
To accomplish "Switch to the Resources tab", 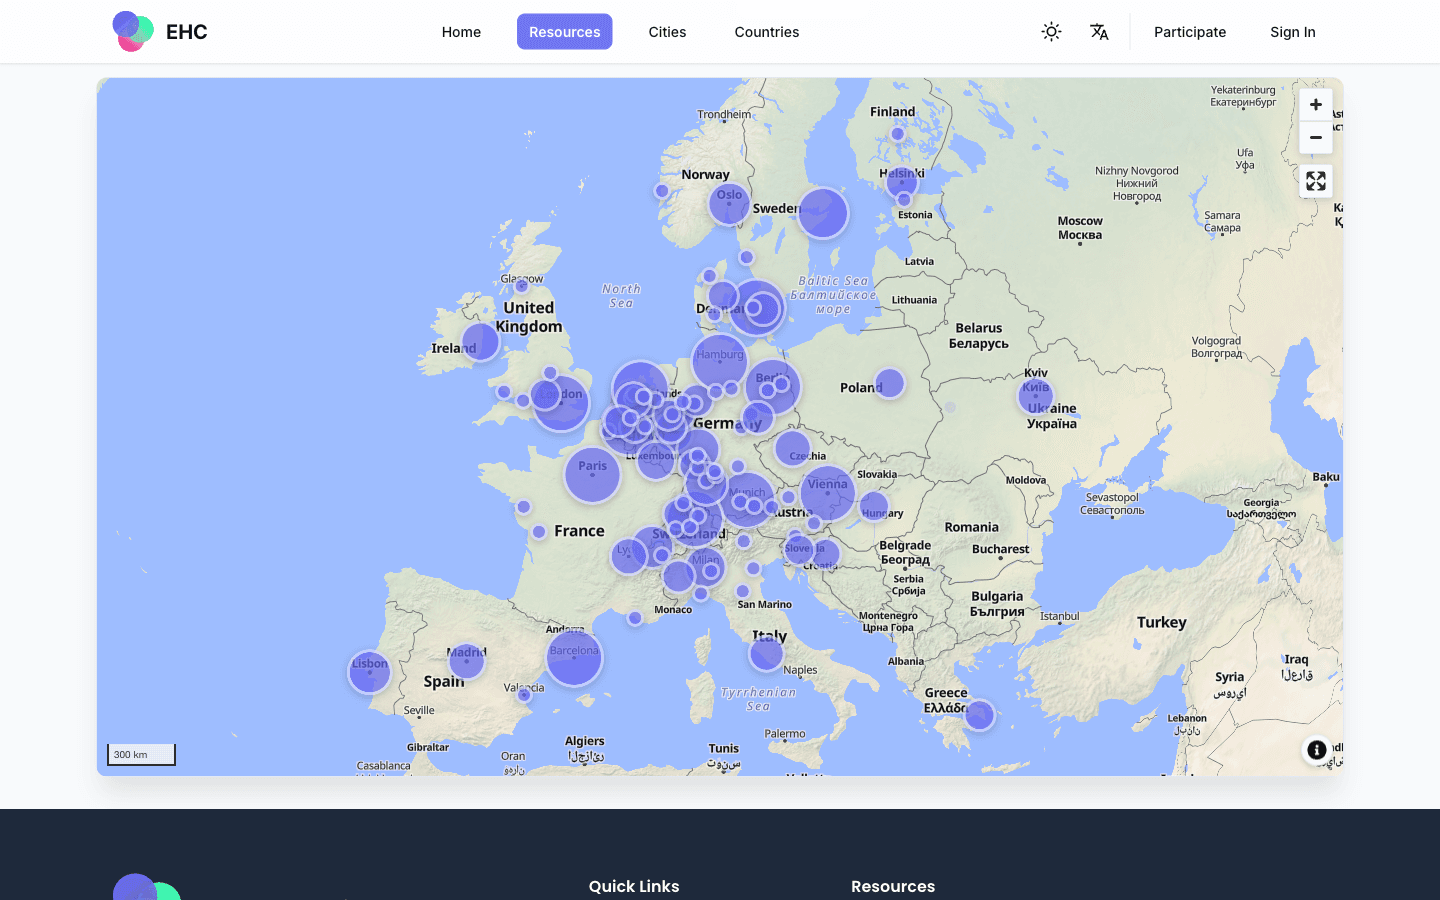I will coord(564,31).
